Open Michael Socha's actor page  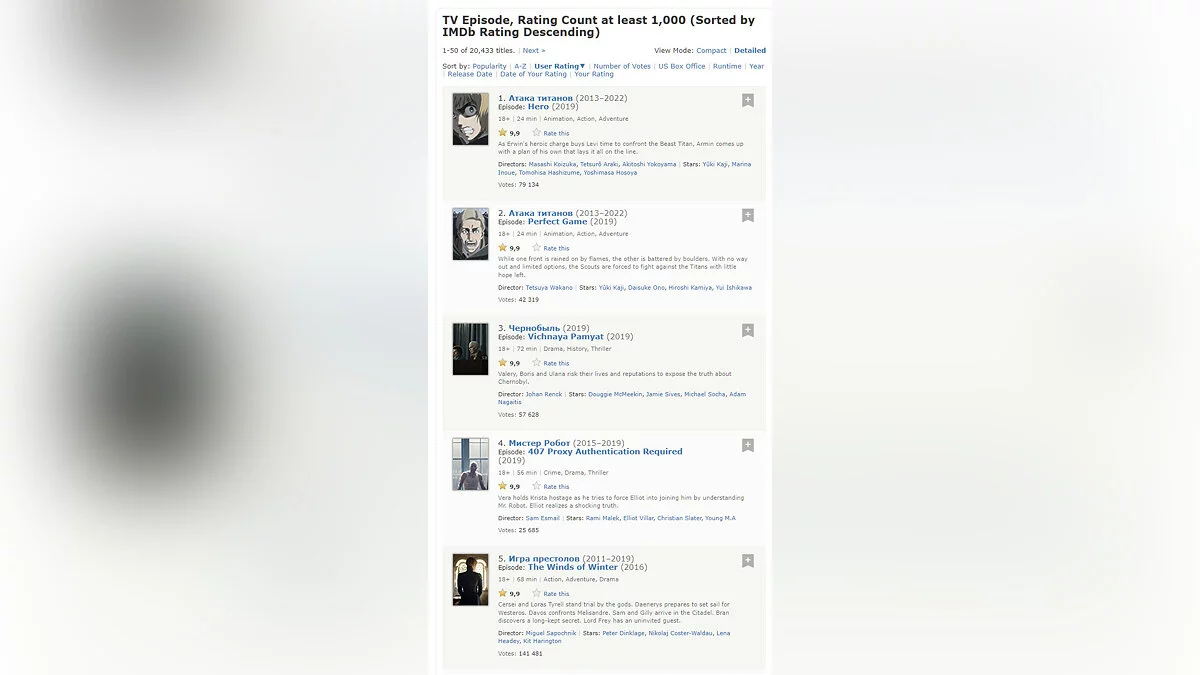point(704,394)
